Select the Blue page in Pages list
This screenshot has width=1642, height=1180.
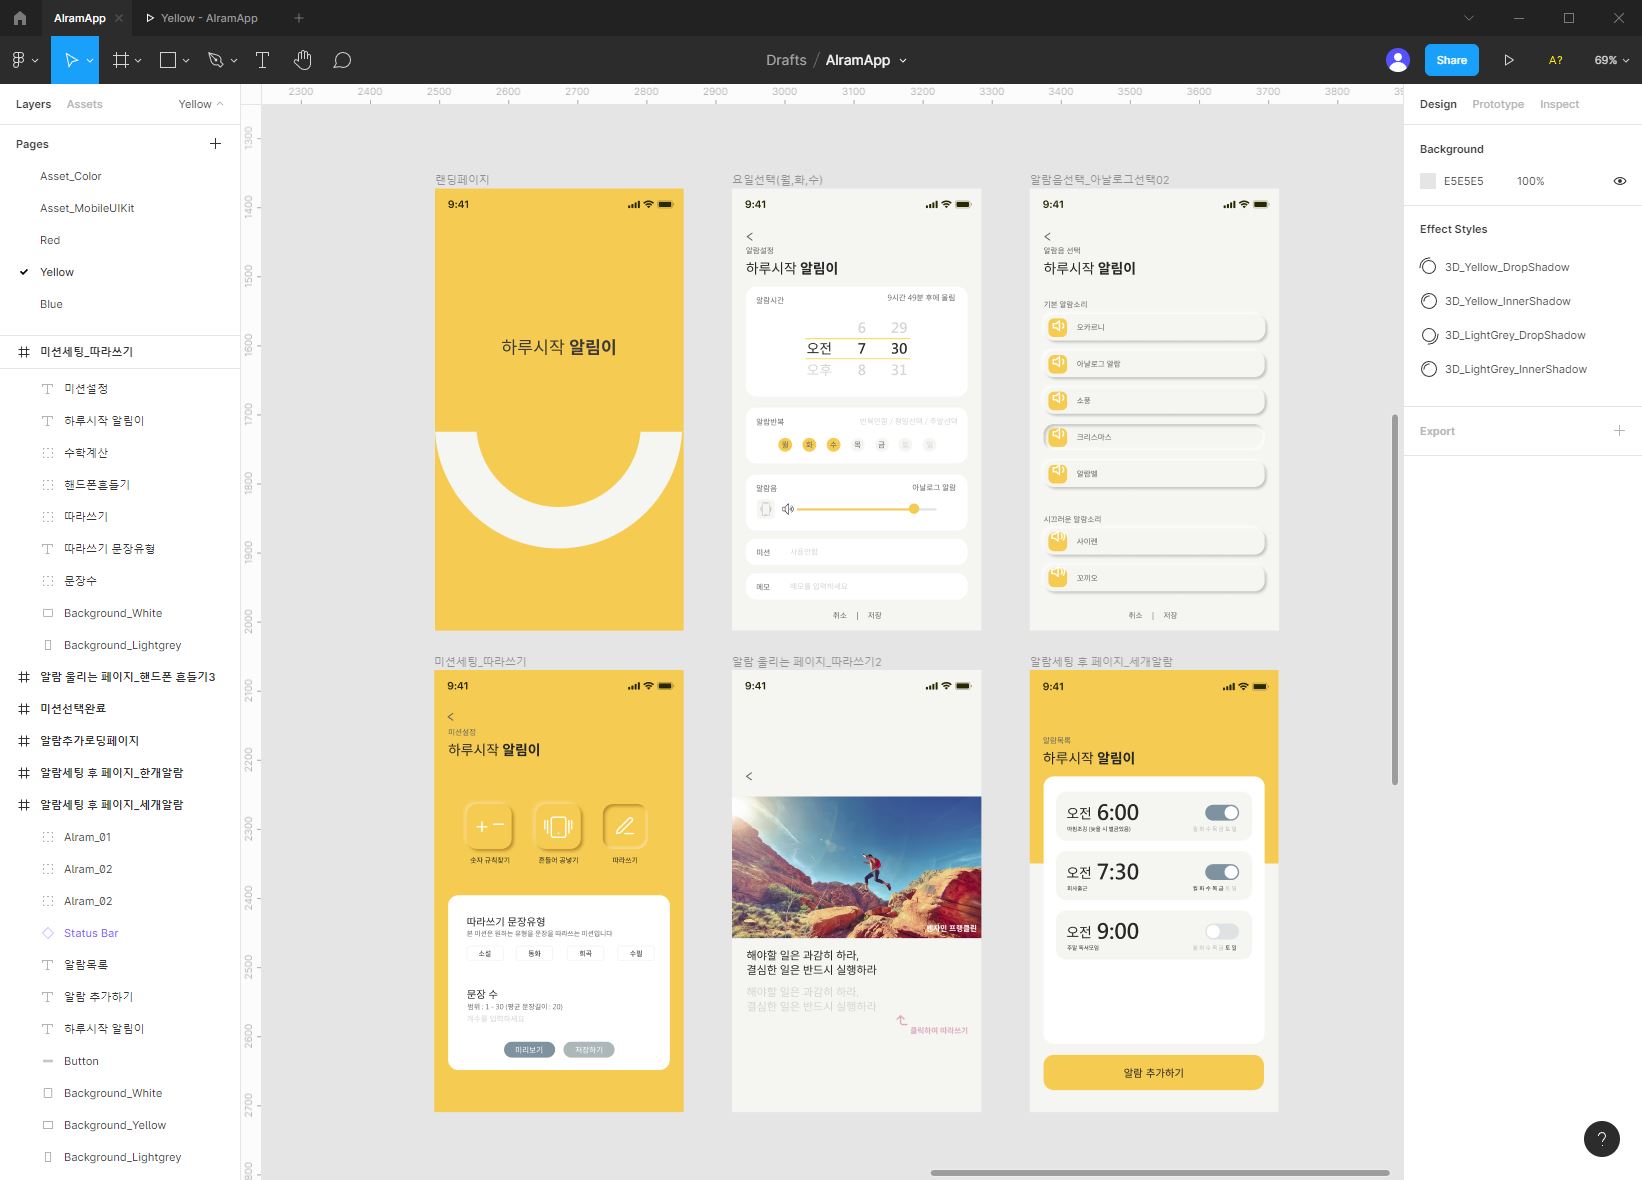click(51, 304)
